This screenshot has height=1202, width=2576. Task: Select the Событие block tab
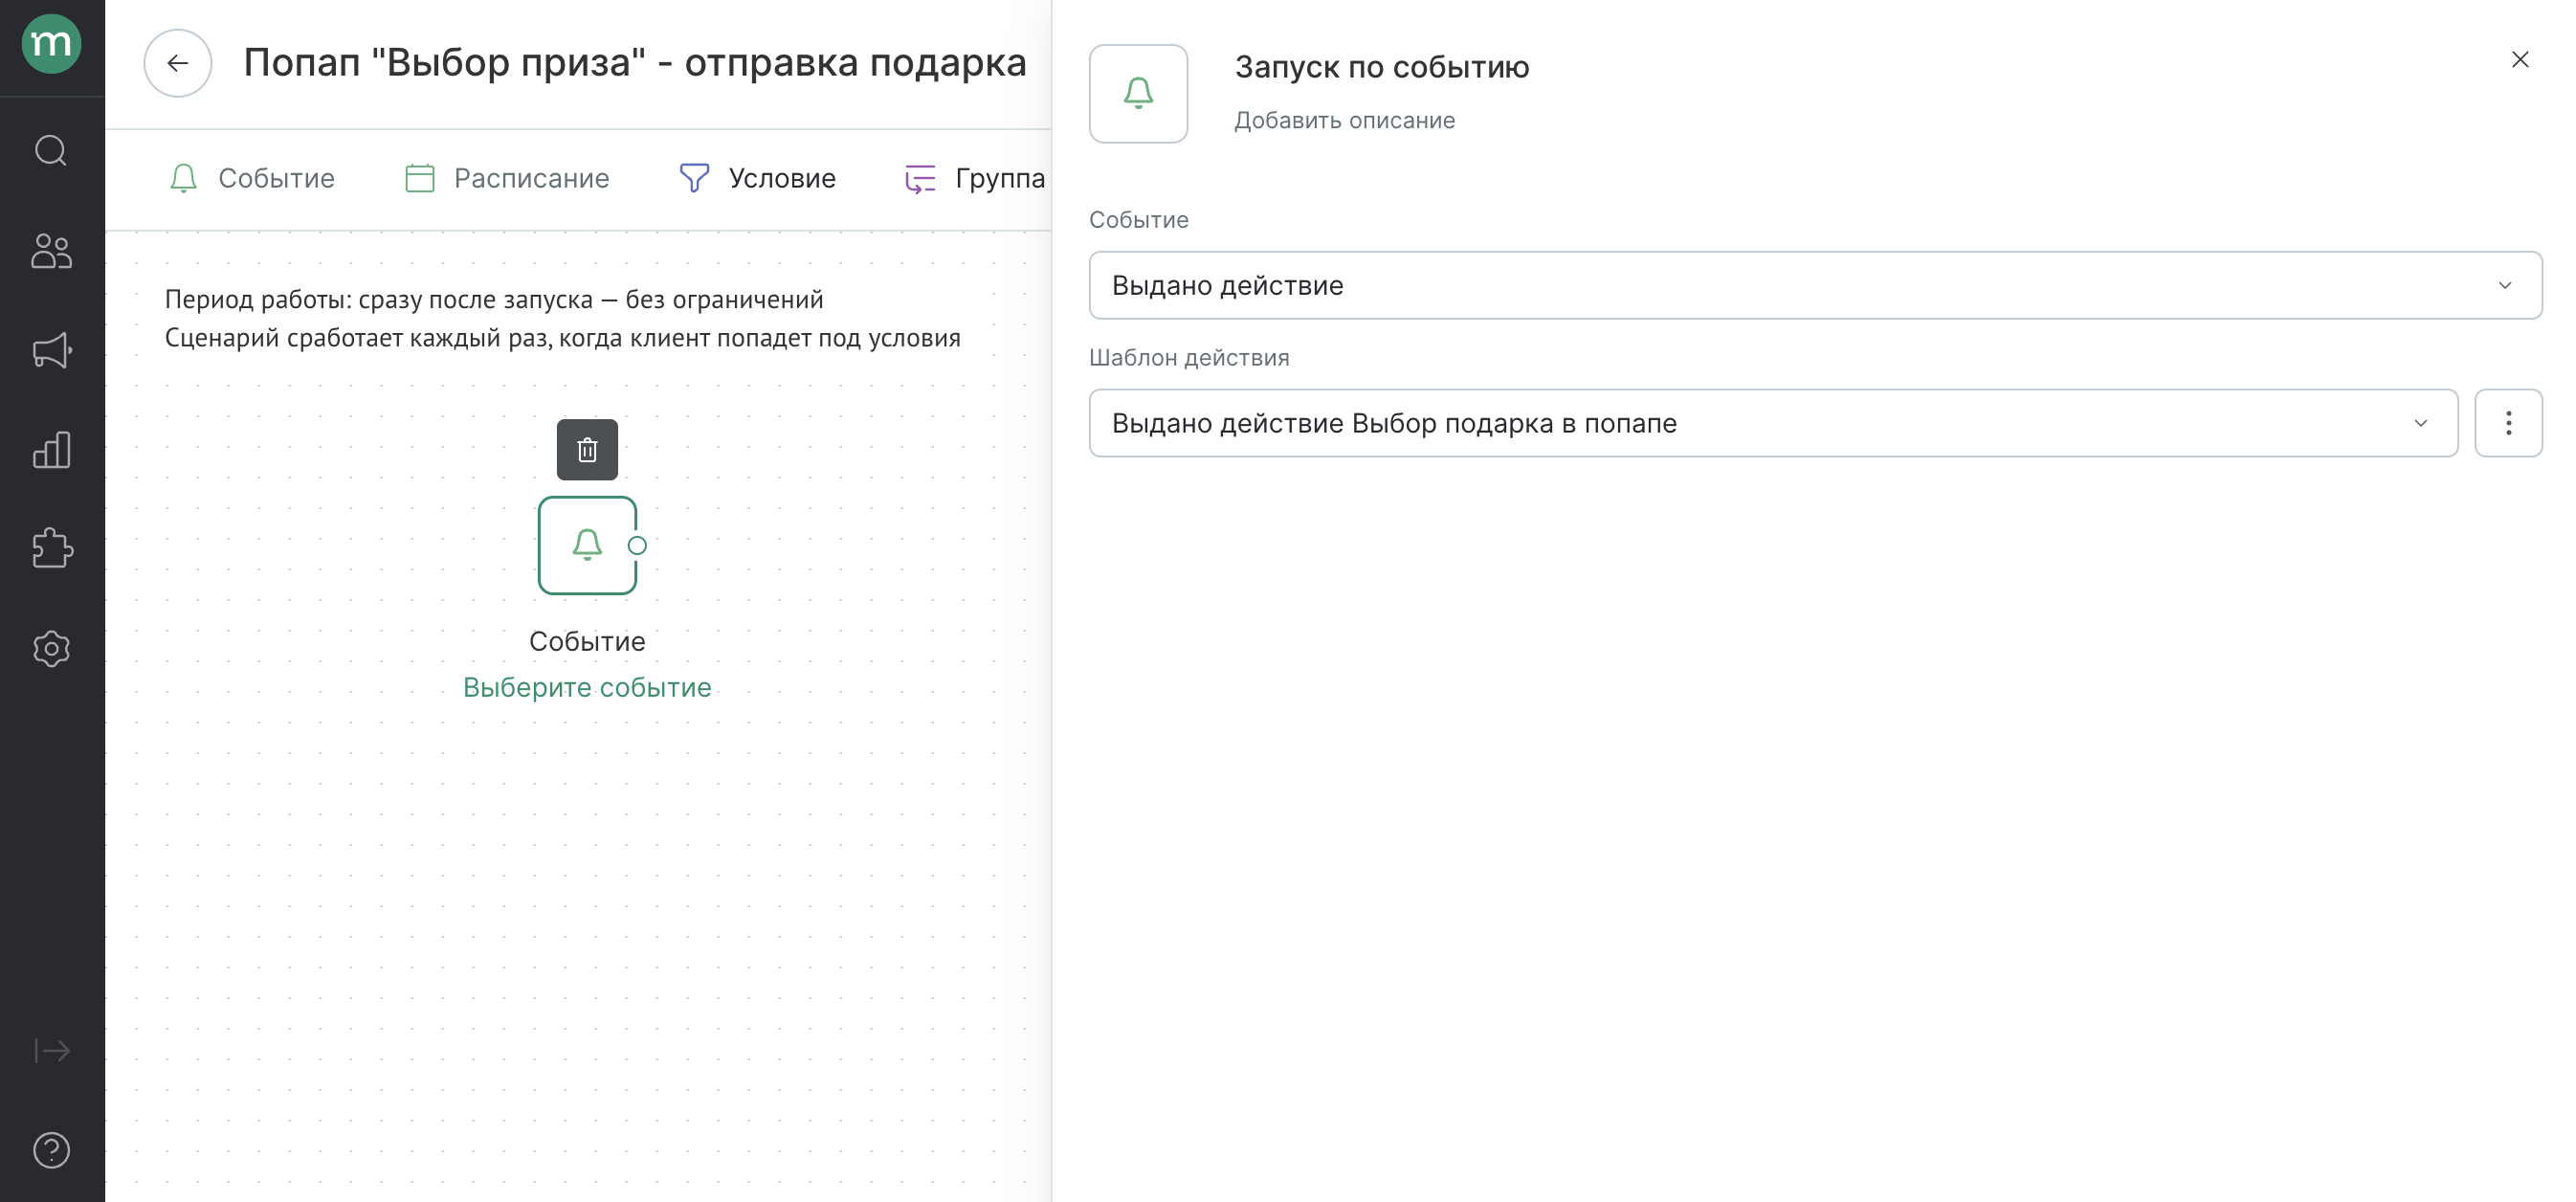tap(252, 178)
